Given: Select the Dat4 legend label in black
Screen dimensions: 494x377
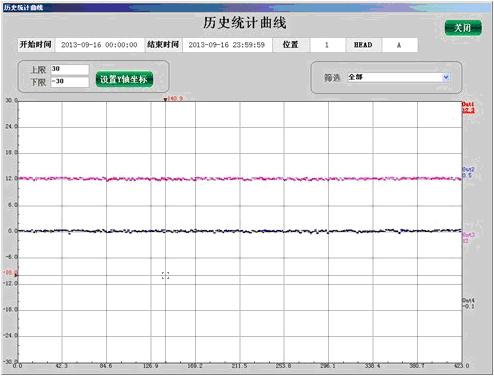Looking at the screenshot, I should (x=468, y=303).
